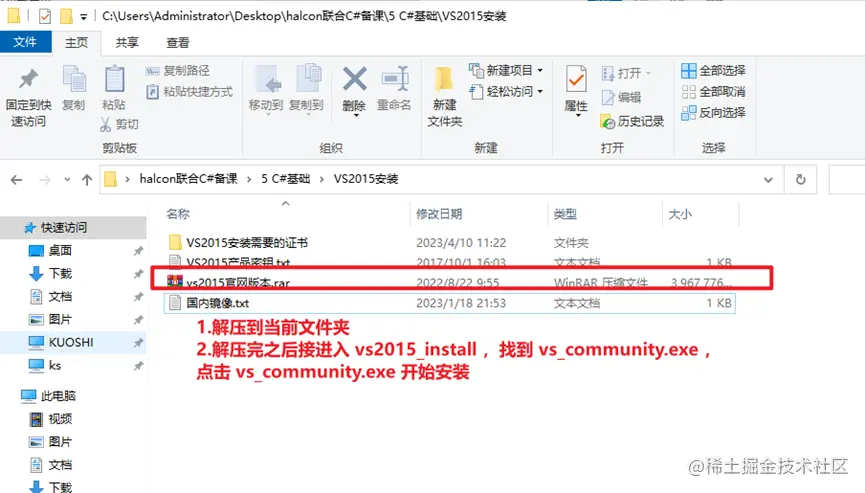Select KUOSHI in navigation pane
Screen dimensions: 865x493
tap(71, 342)
